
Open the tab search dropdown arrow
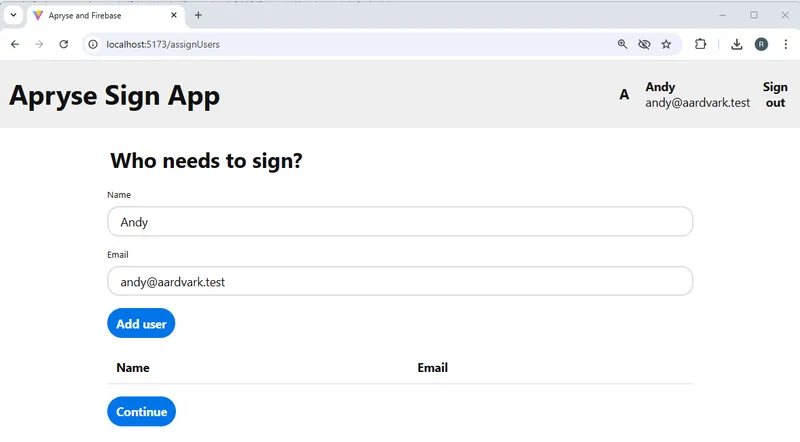(x=14, y=15)
